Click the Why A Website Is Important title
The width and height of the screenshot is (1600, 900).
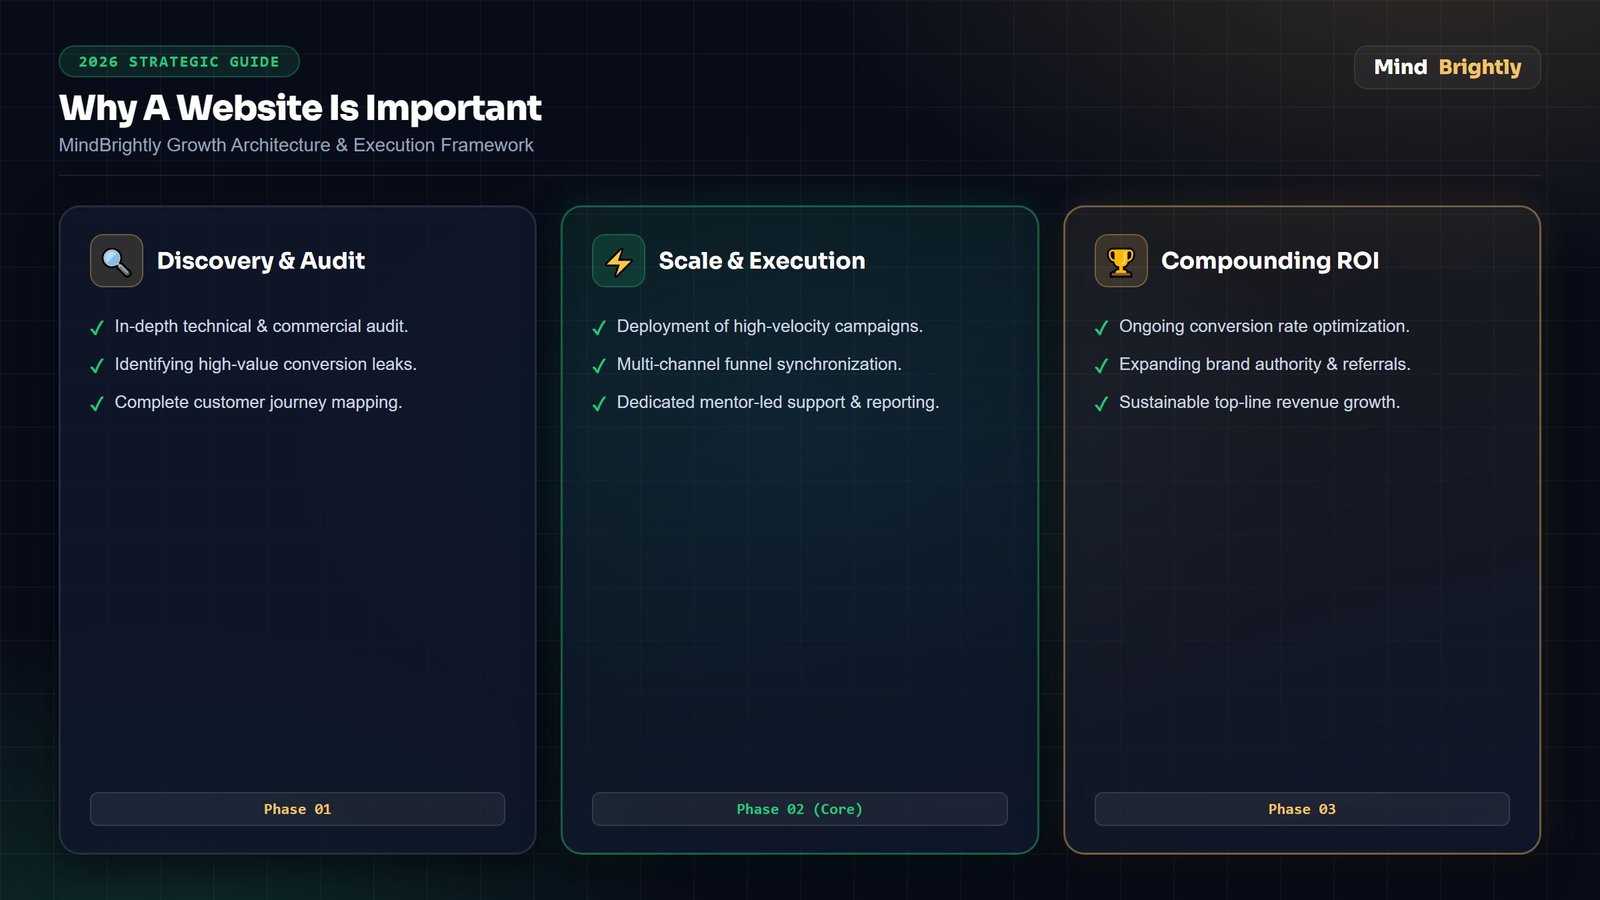[x=300, y=108]
